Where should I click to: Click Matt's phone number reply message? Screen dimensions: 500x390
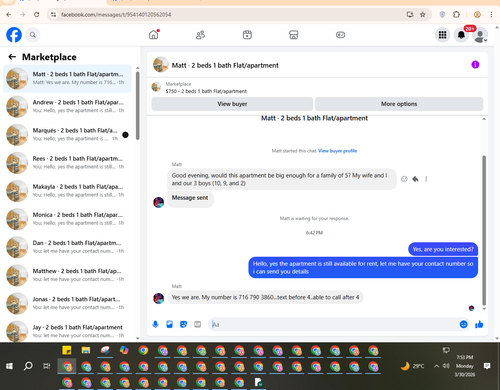(x=265, y=297)
